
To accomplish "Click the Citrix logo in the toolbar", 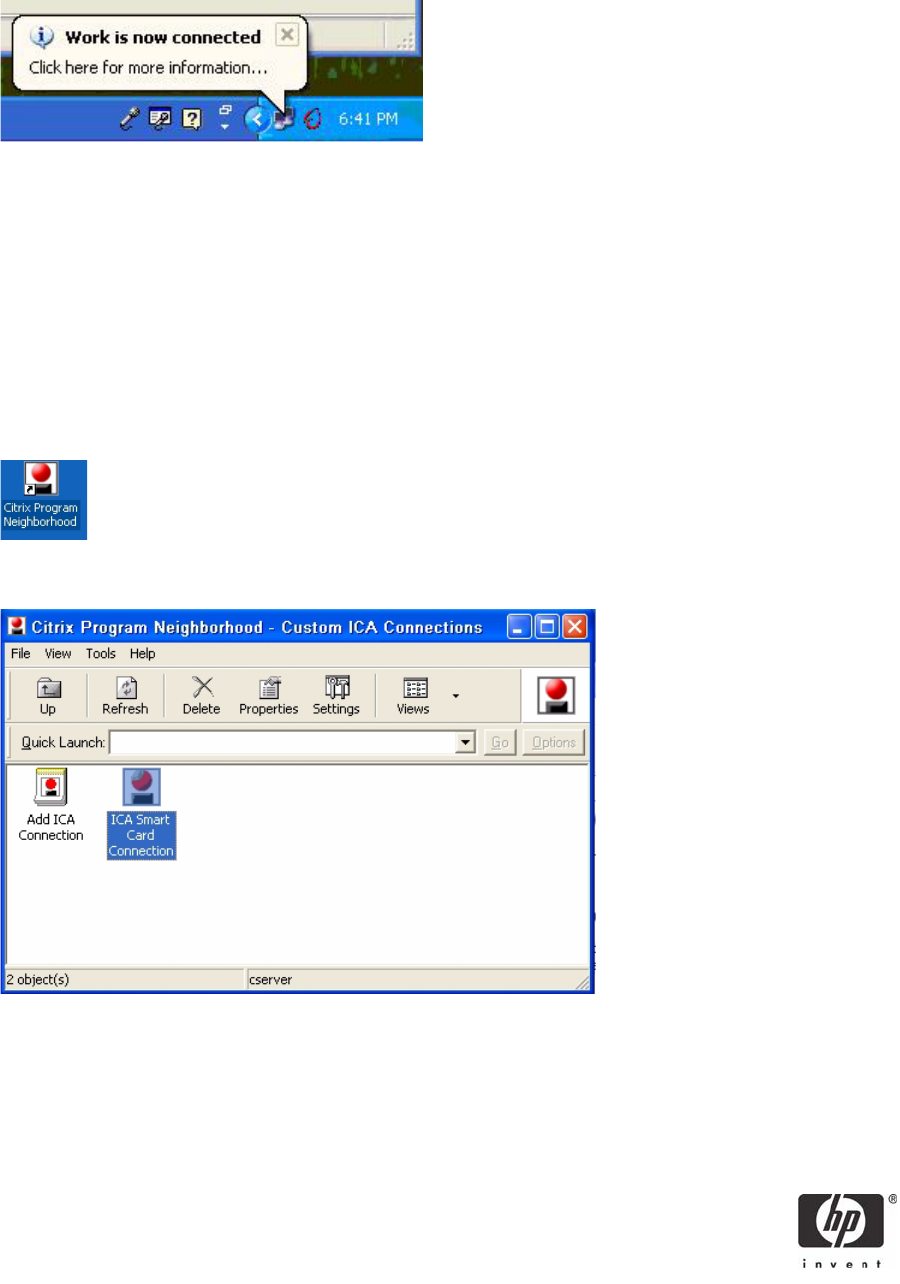I will coord(555,695).
